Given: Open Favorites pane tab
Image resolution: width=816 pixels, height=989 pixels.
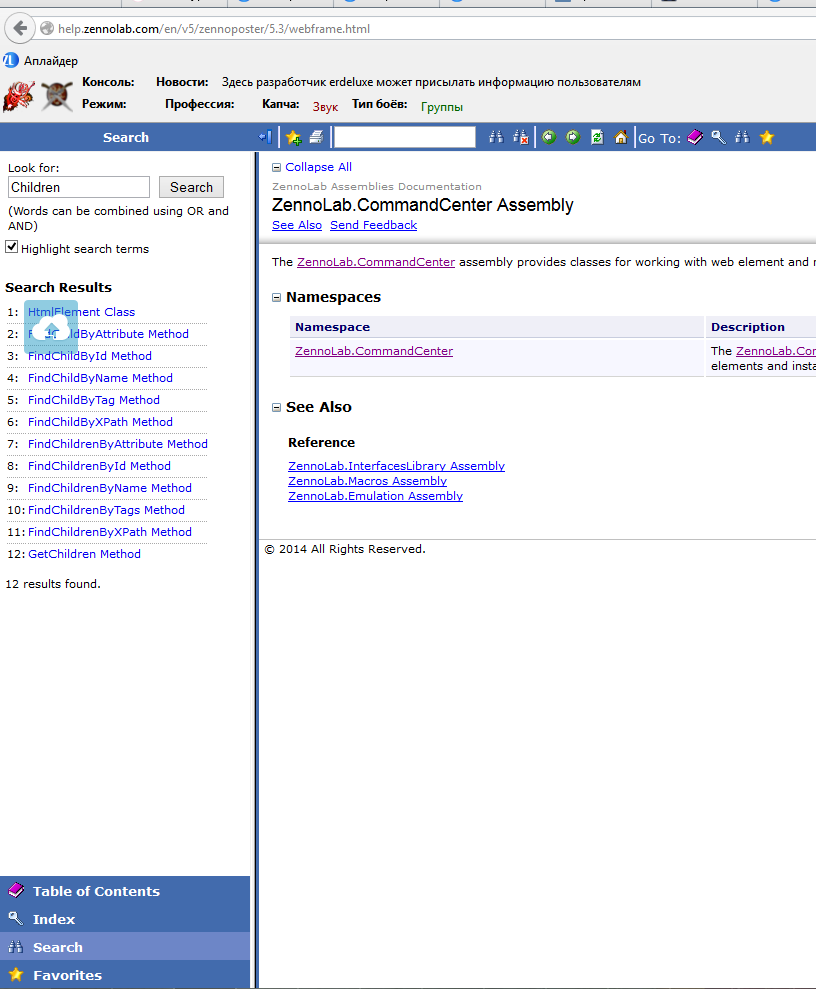Looking at the screenshot, I should (125, 974).
